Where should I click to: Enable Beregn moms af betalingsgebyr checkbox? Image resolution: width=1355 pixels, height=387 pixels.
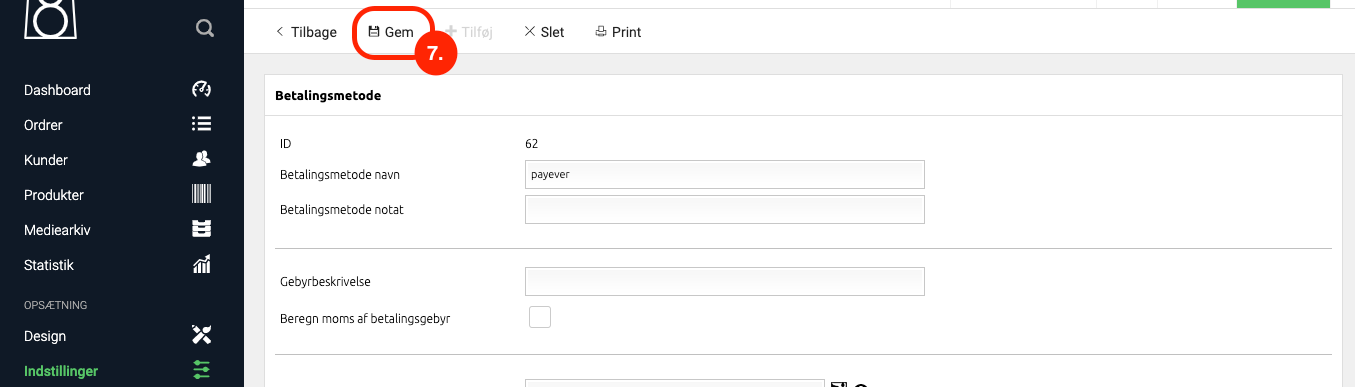[540, 317]
